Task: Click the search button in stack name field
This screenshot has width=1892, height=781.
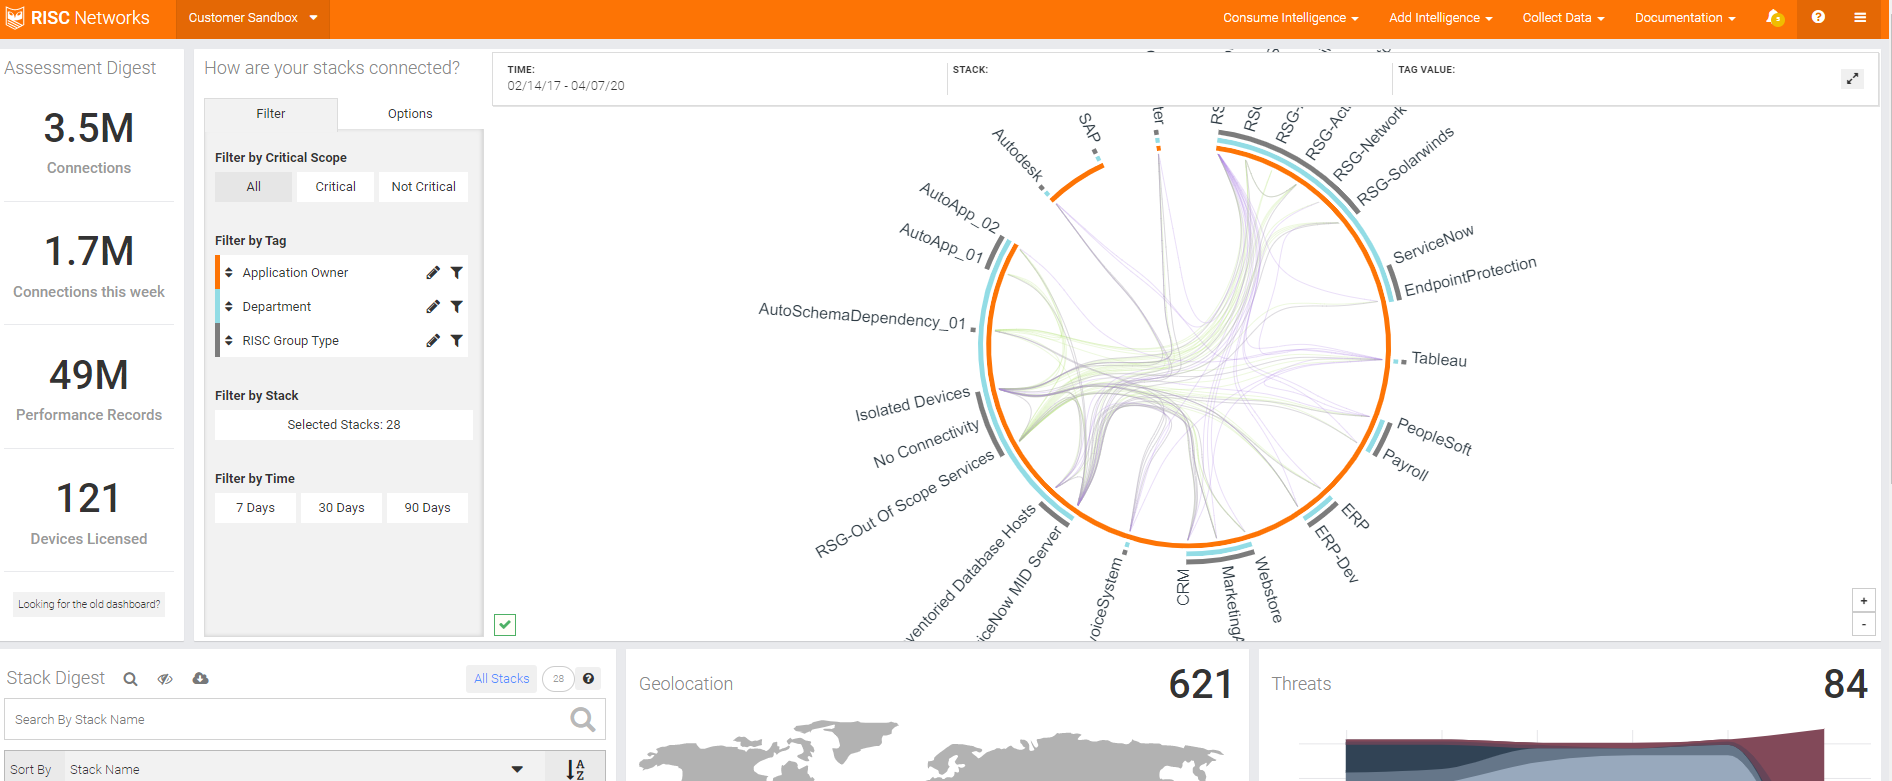Action: [x=582, y=719]
